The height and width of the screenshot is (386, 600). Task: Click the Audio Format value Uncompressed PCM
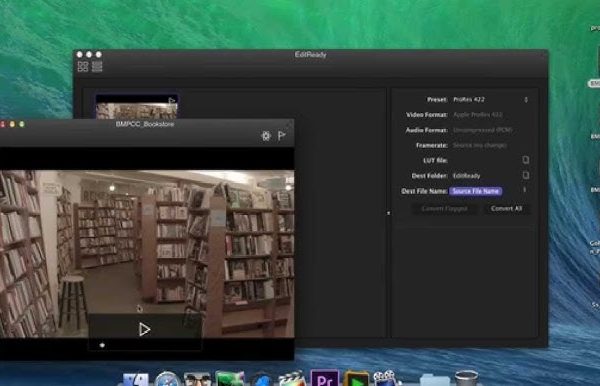coord(482,130)
